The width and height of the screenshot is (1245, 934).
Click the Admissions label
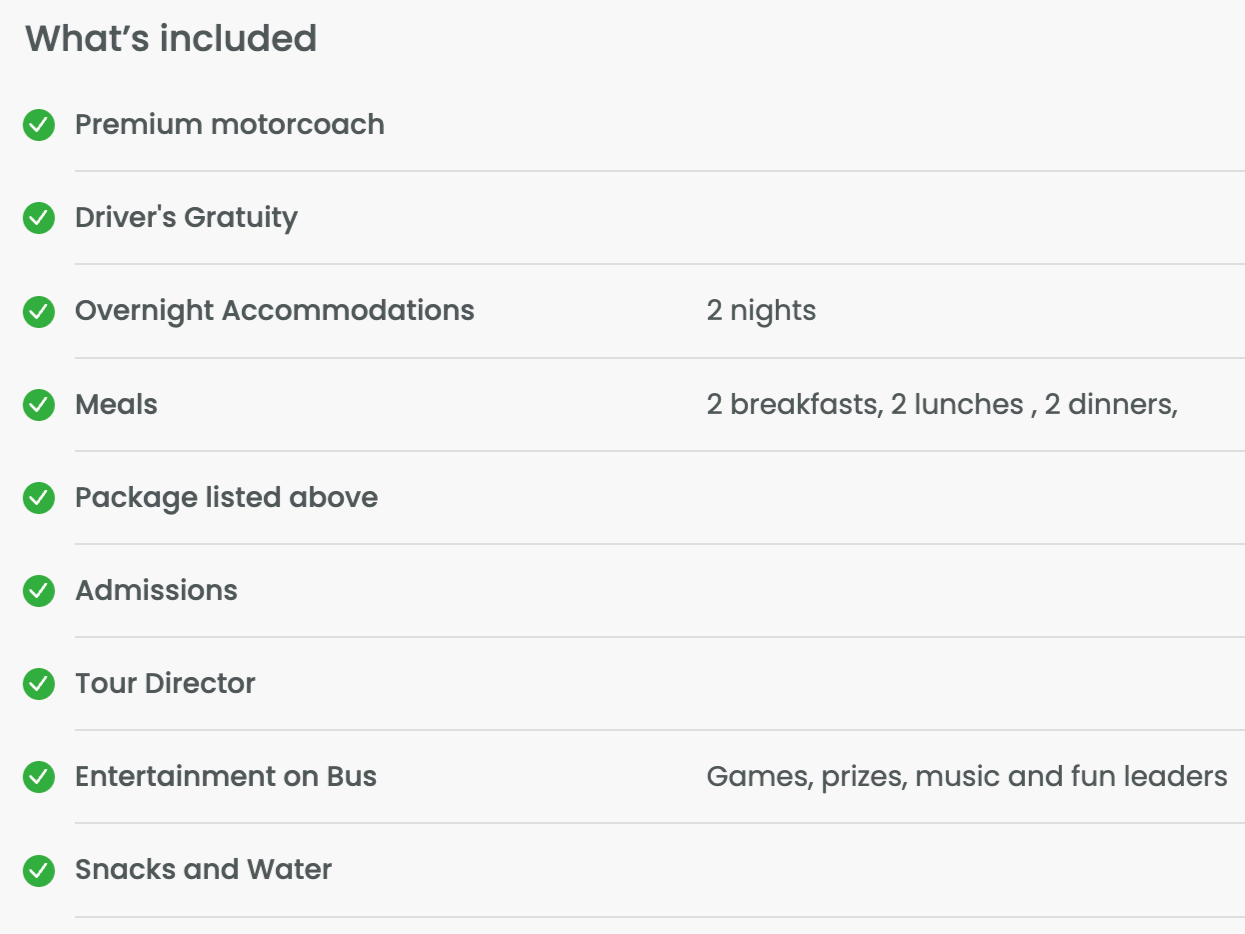(156, 591)
